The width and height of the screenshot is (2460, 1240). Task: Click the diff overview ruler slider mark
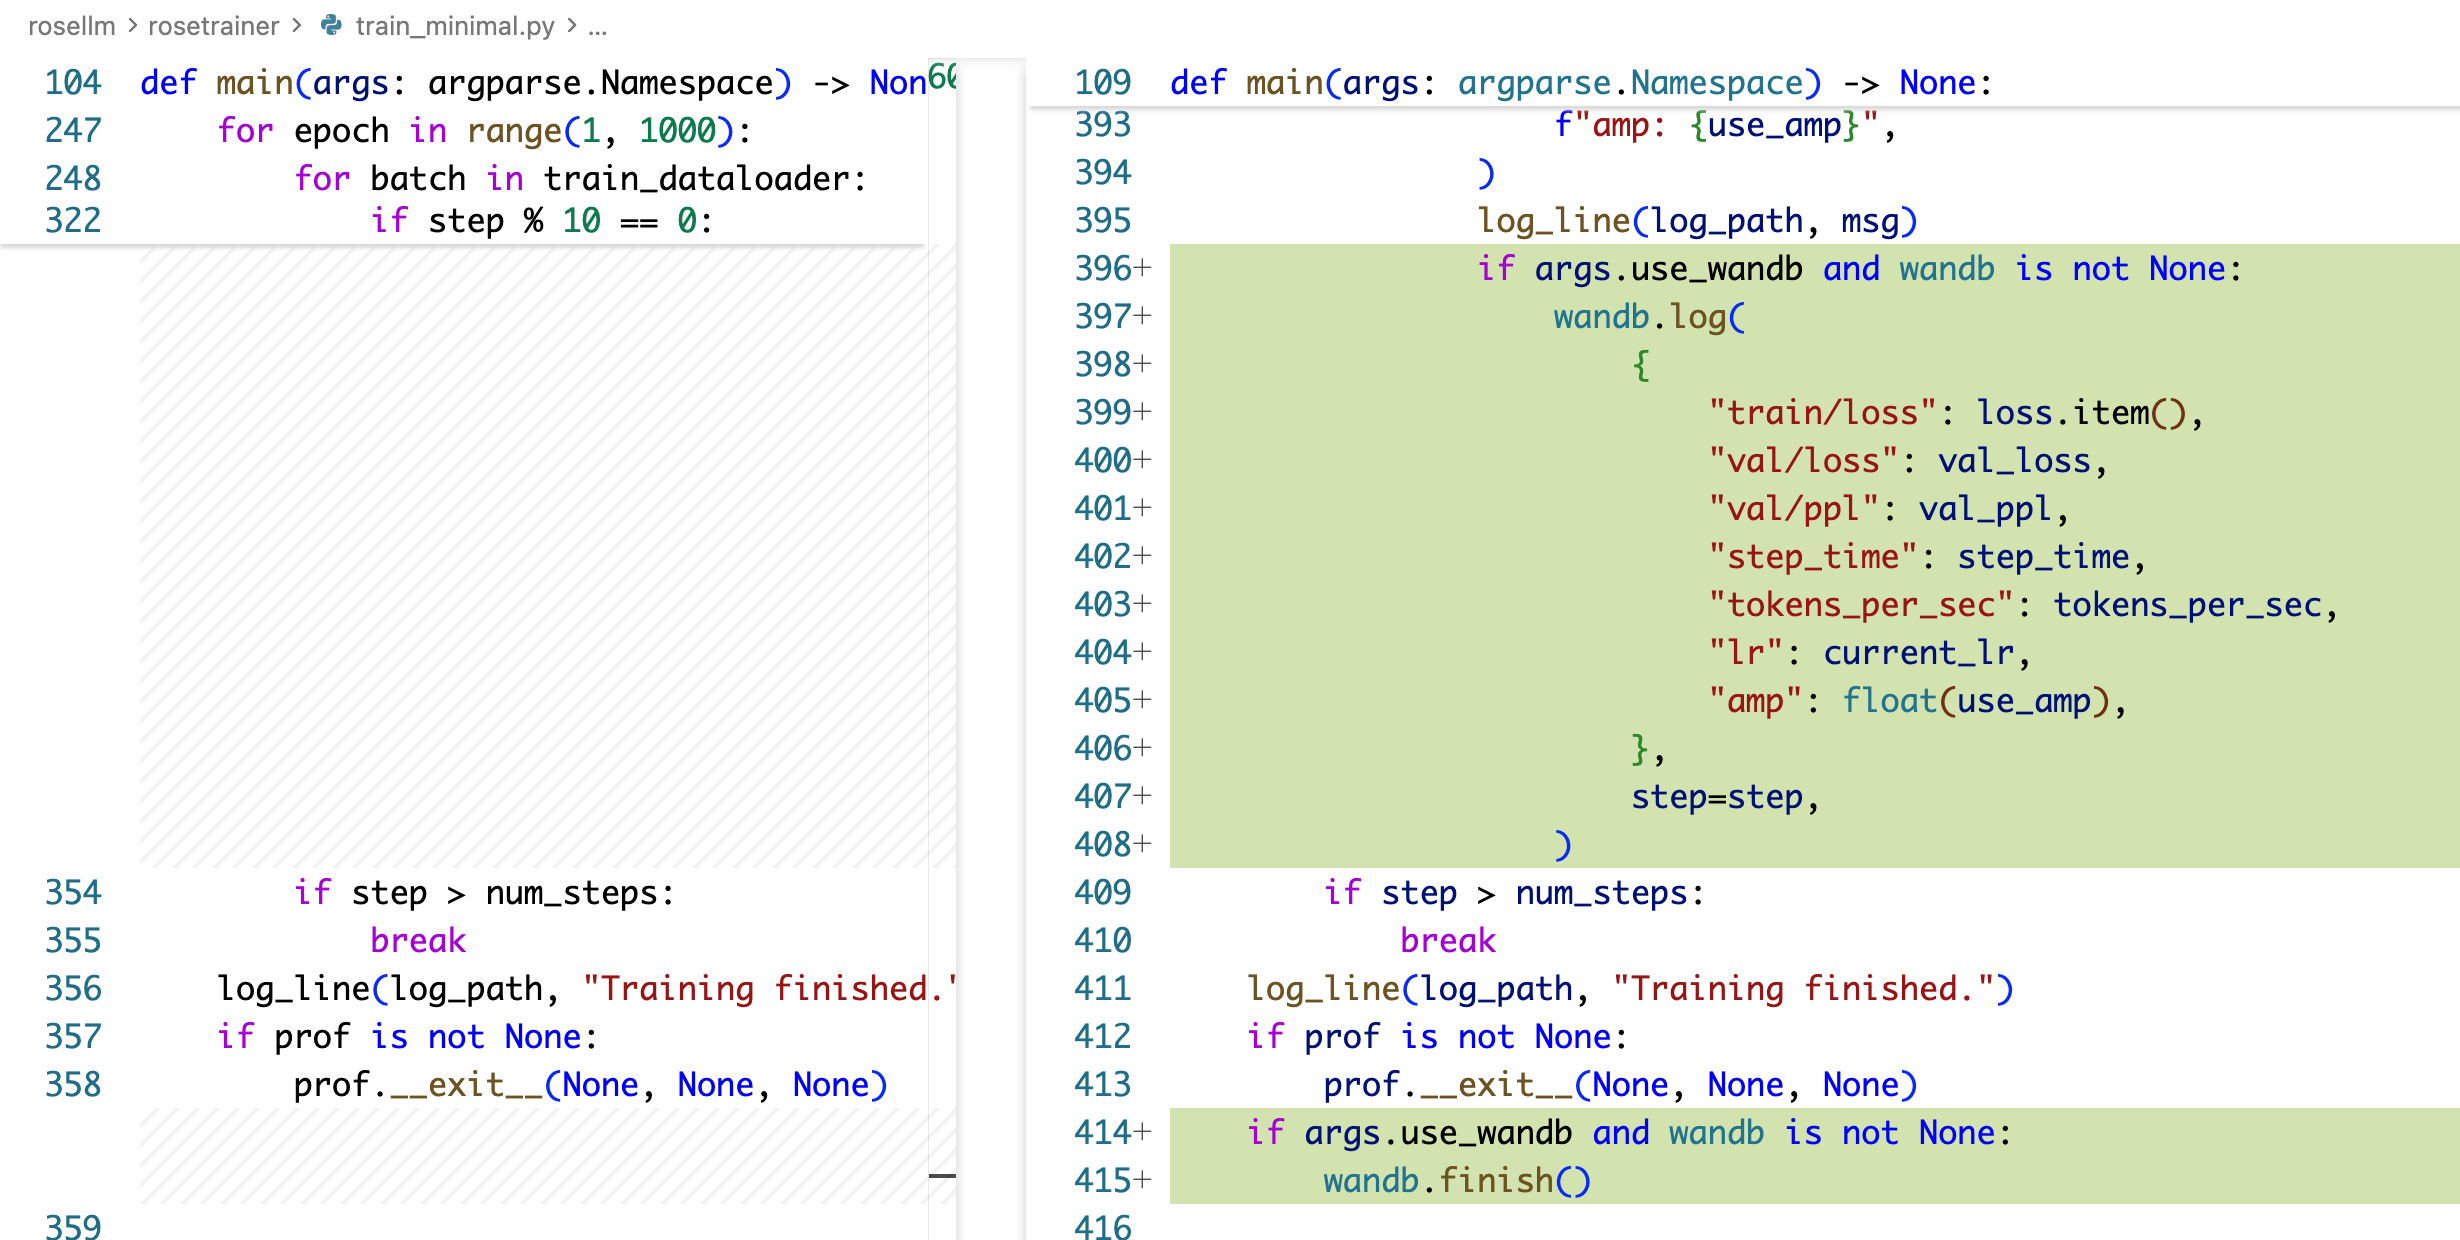[x=942, y=1176]
